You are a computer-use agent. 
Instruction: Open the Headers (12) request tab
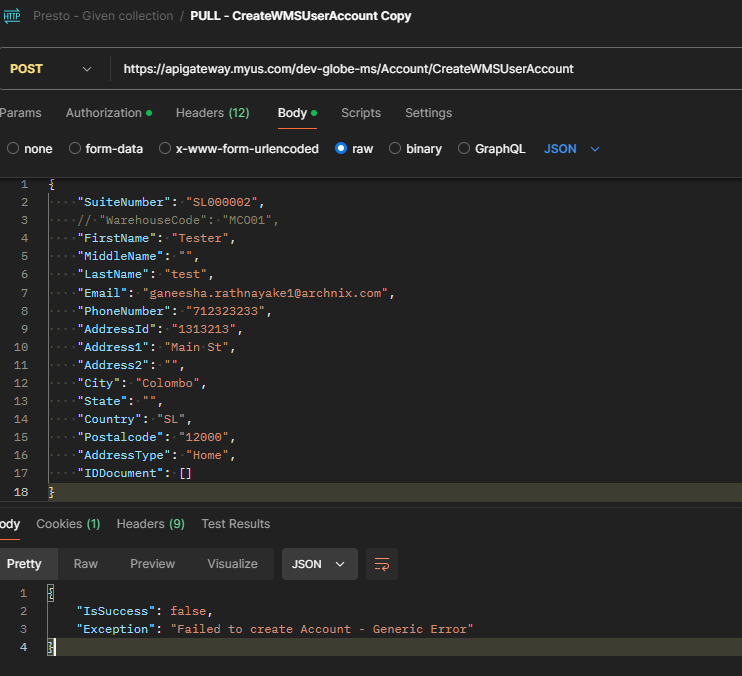(212, 113)
